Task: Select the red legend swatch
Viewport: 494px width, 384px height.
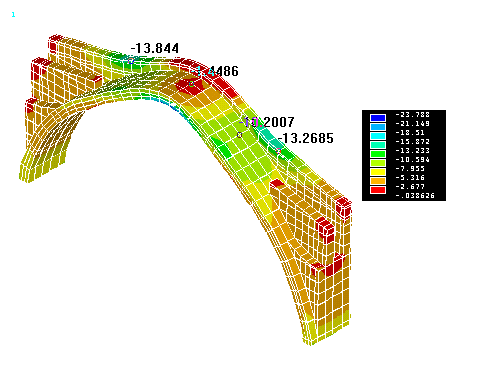Action: 378,190
